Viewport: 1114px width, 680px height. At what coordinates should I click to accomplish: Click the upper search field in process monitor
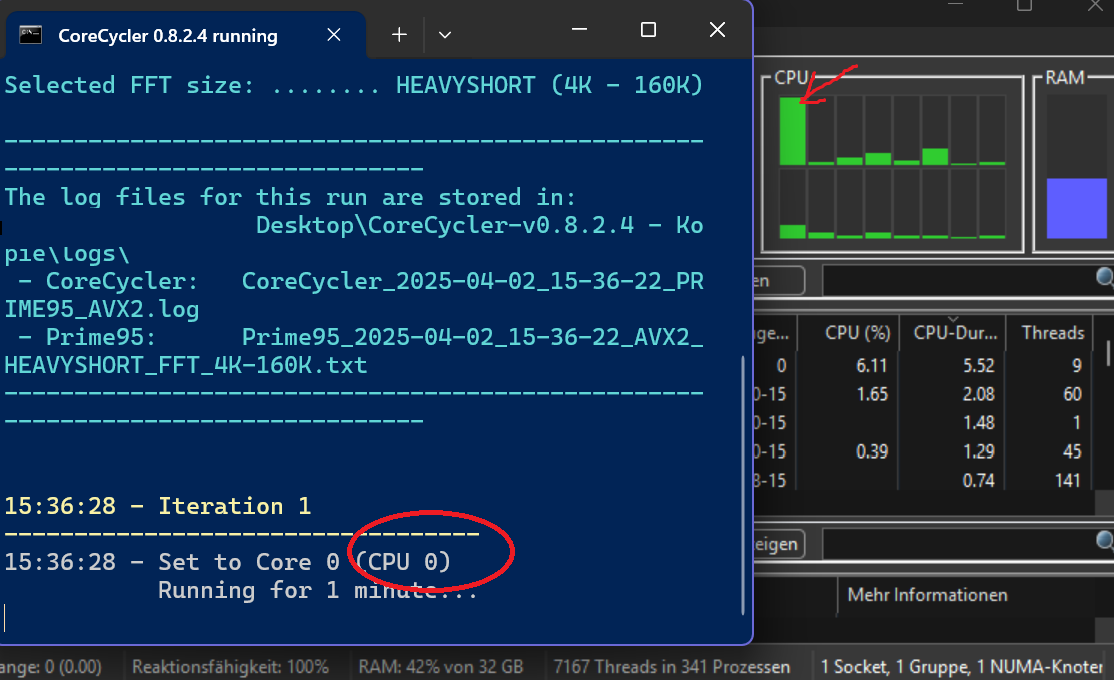959,281
